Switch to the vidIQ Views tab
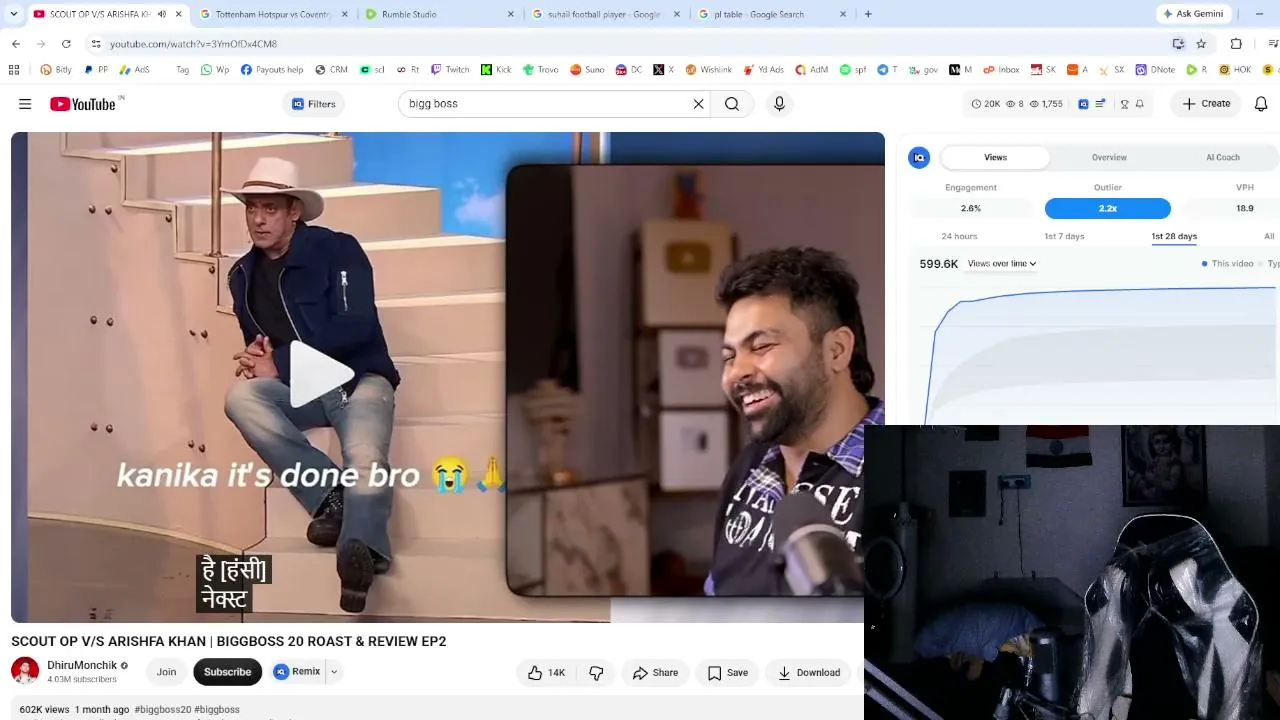 click(x=995, y=157)
